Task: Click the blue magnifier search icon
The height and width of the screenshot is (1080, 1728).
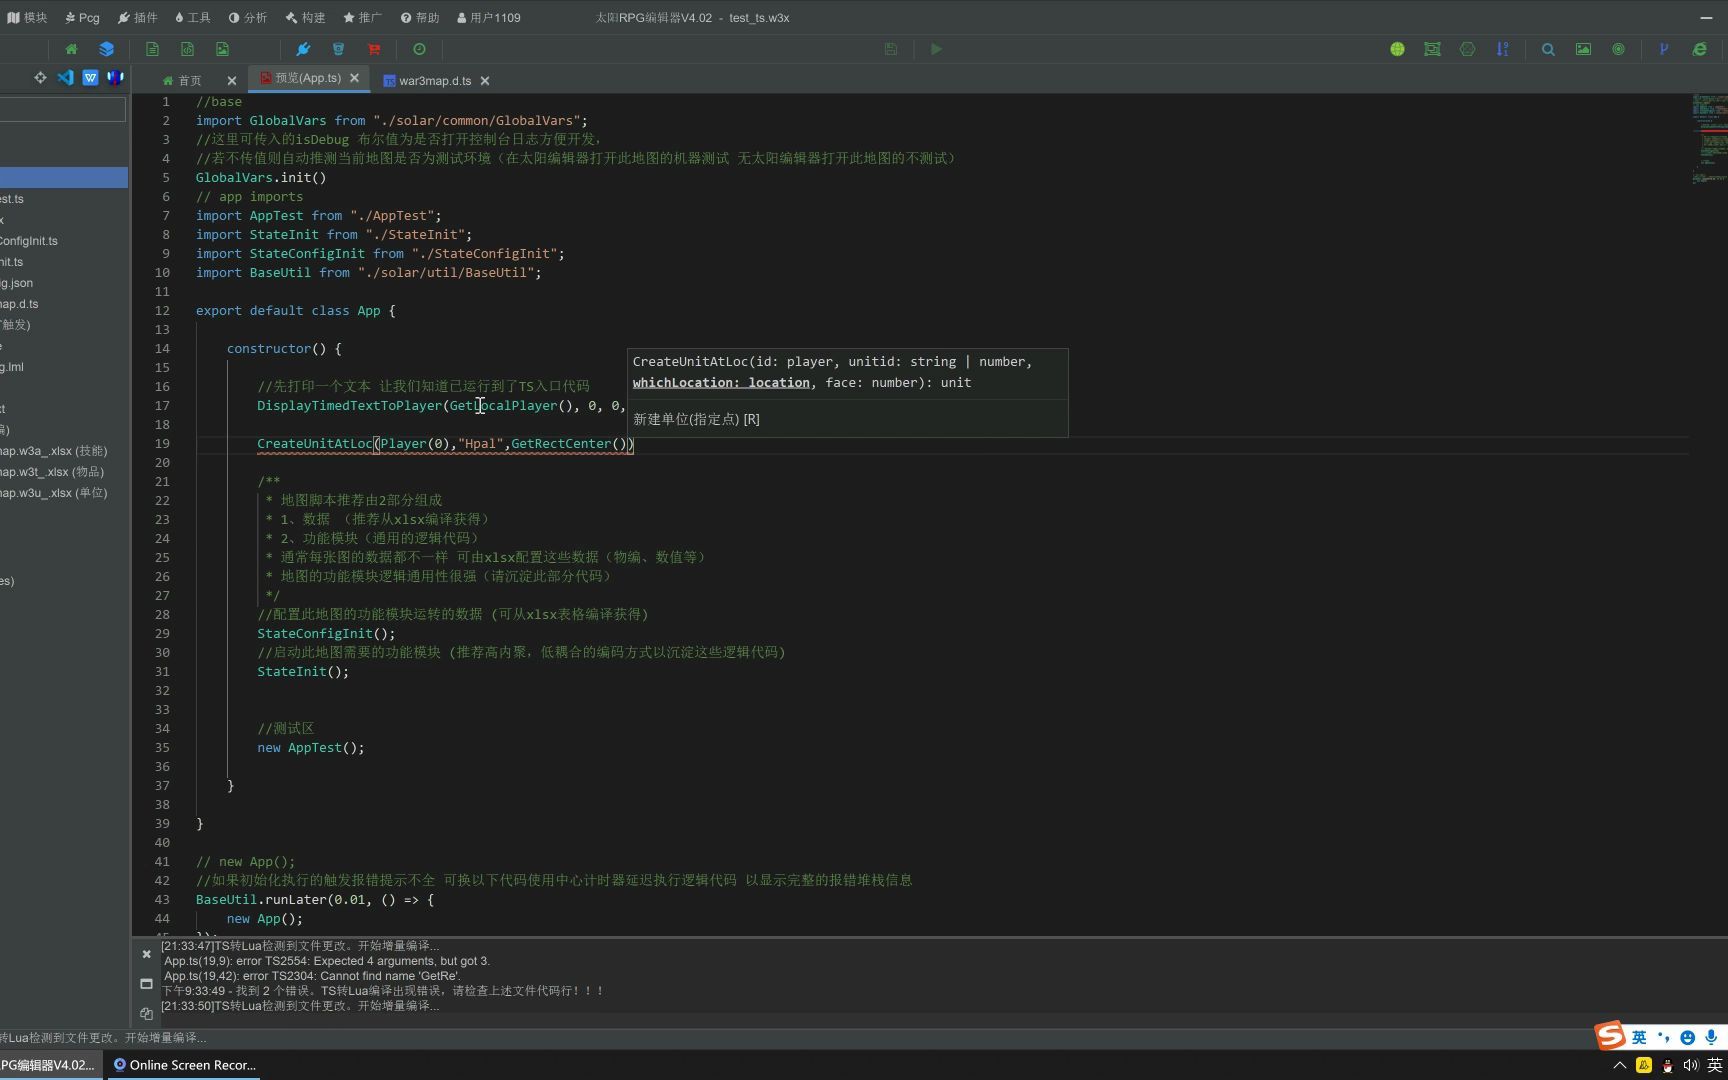Action: (1548, 49)
